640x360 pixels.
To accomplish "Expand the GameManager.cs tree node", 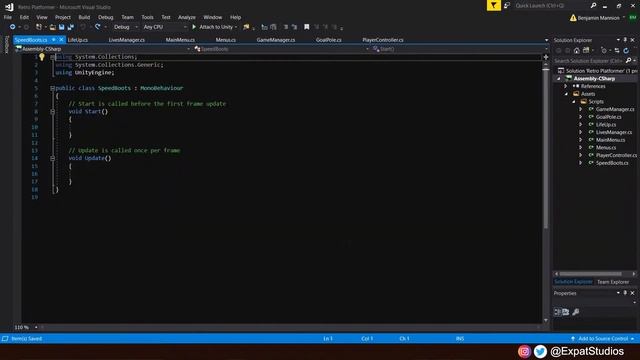I will click(x=581, y=109).
